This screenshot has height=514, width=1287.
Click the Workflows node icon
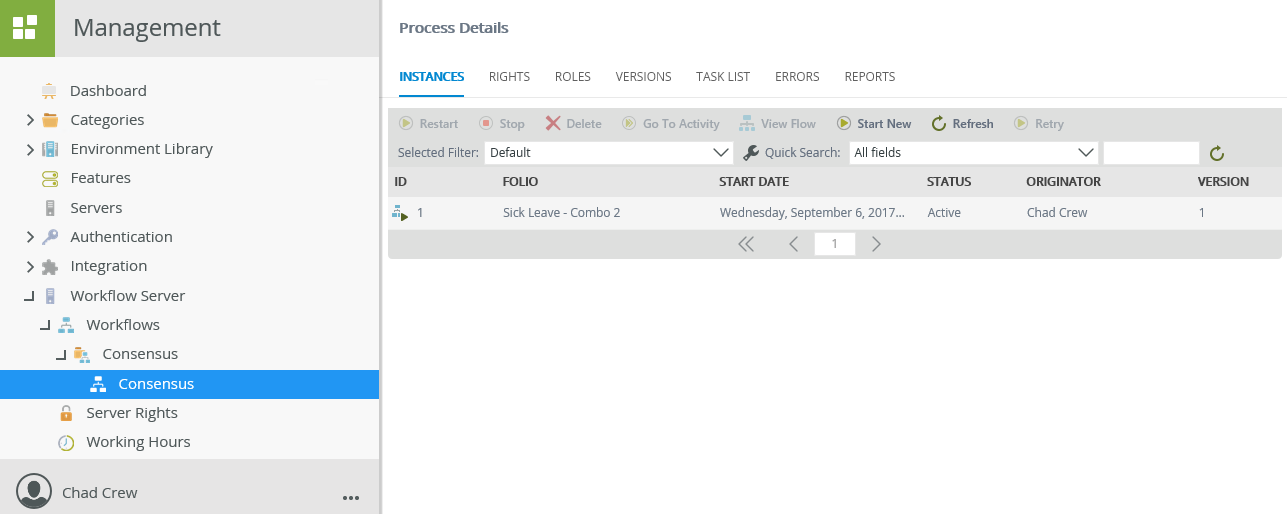[x=66, y=325]
